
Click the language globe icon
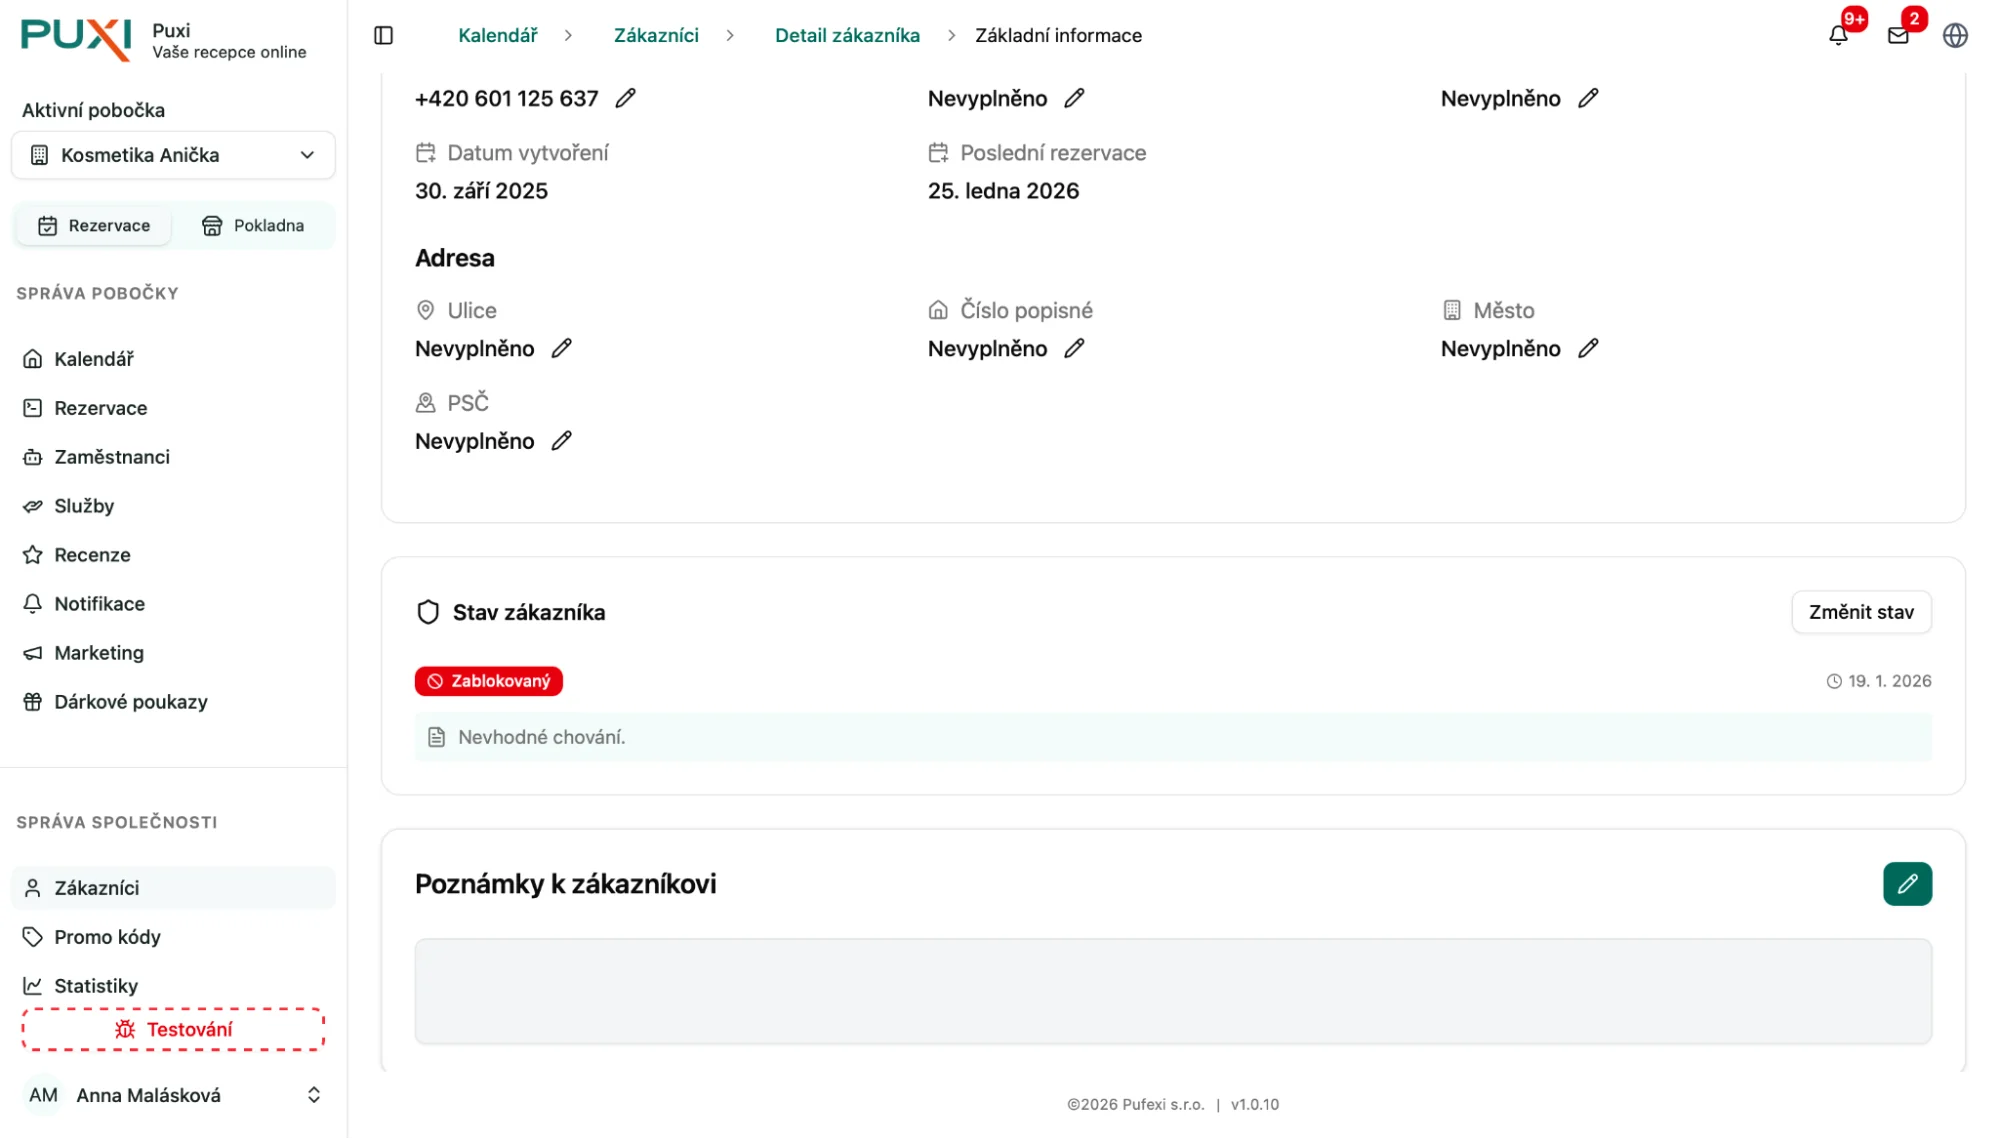click(1955, 35)
